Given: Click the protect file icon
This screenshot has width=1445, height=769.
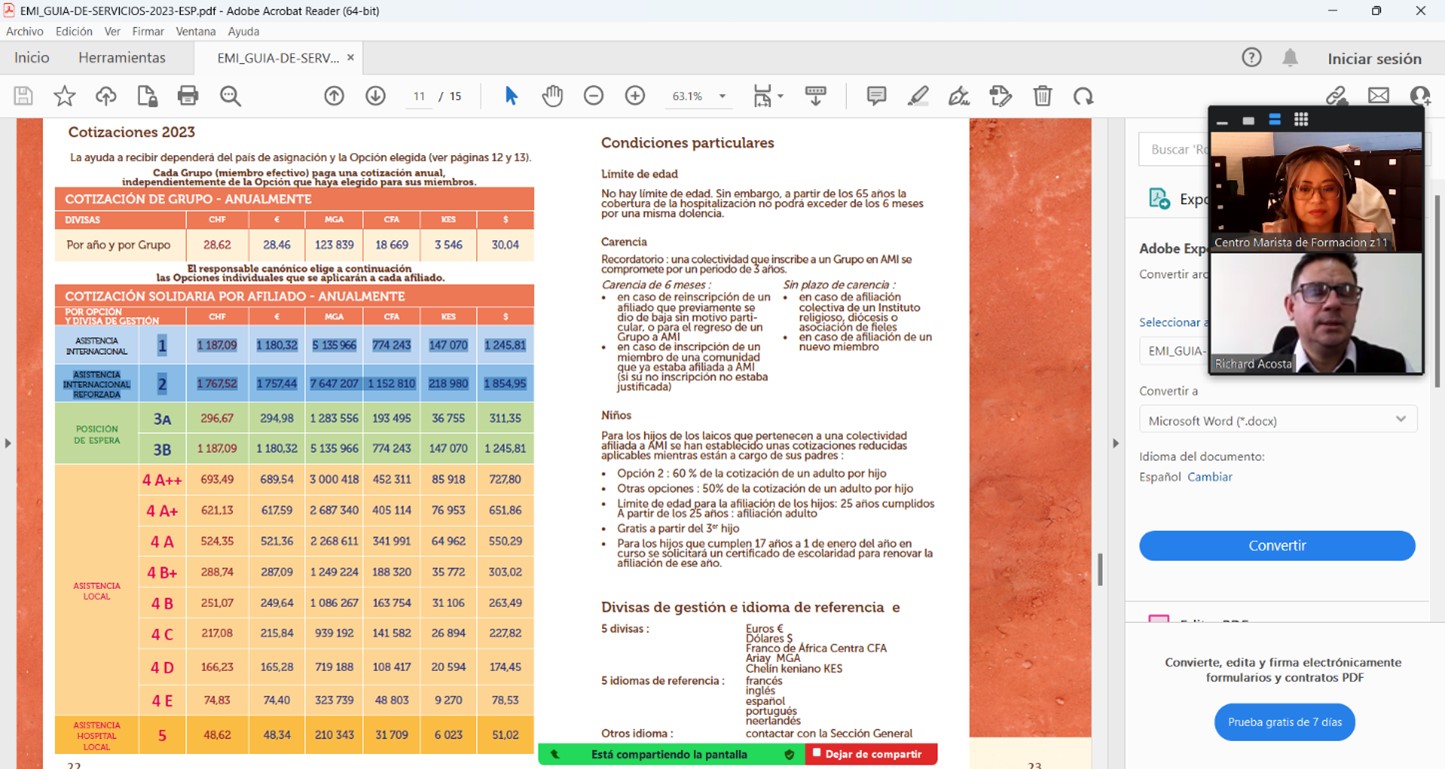Looking at the screenshot, I should [x=147, y=96].
